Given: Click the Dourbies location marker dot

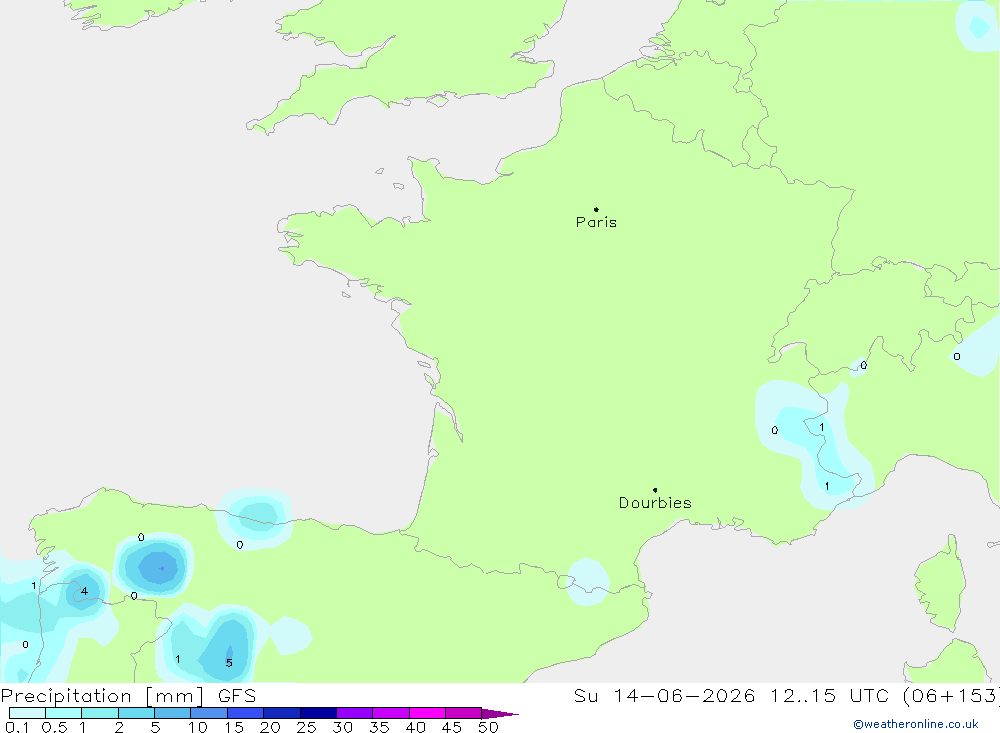Looking at the screenshot, I should click(x=655, y=490).
